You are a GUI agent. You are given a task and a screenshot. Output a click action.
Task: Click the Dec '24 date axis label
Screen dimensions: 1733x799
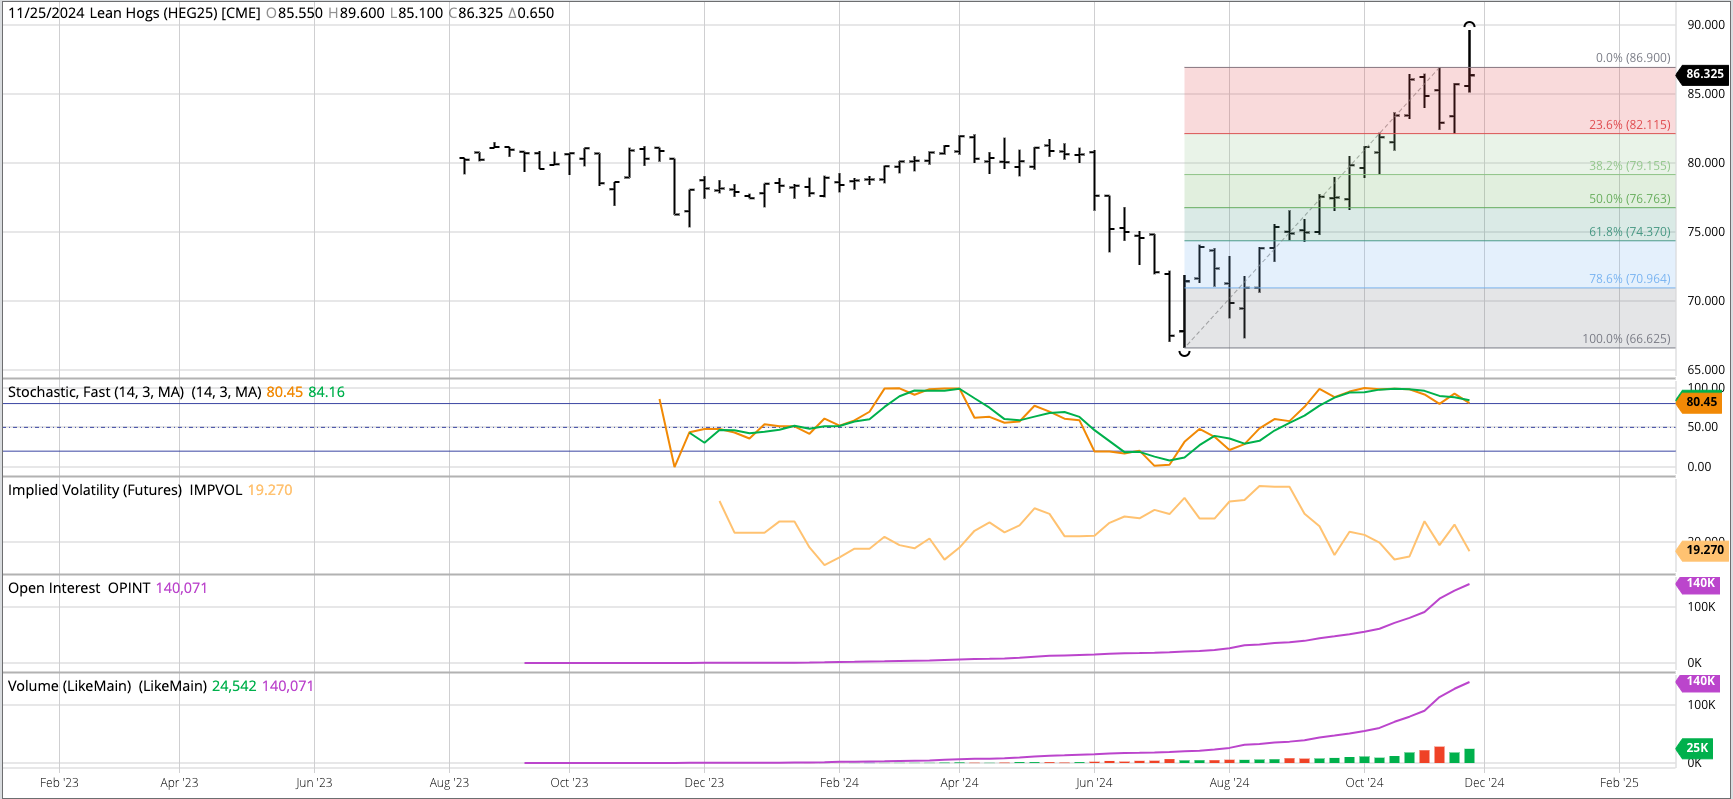click(x=1484, y=783)
